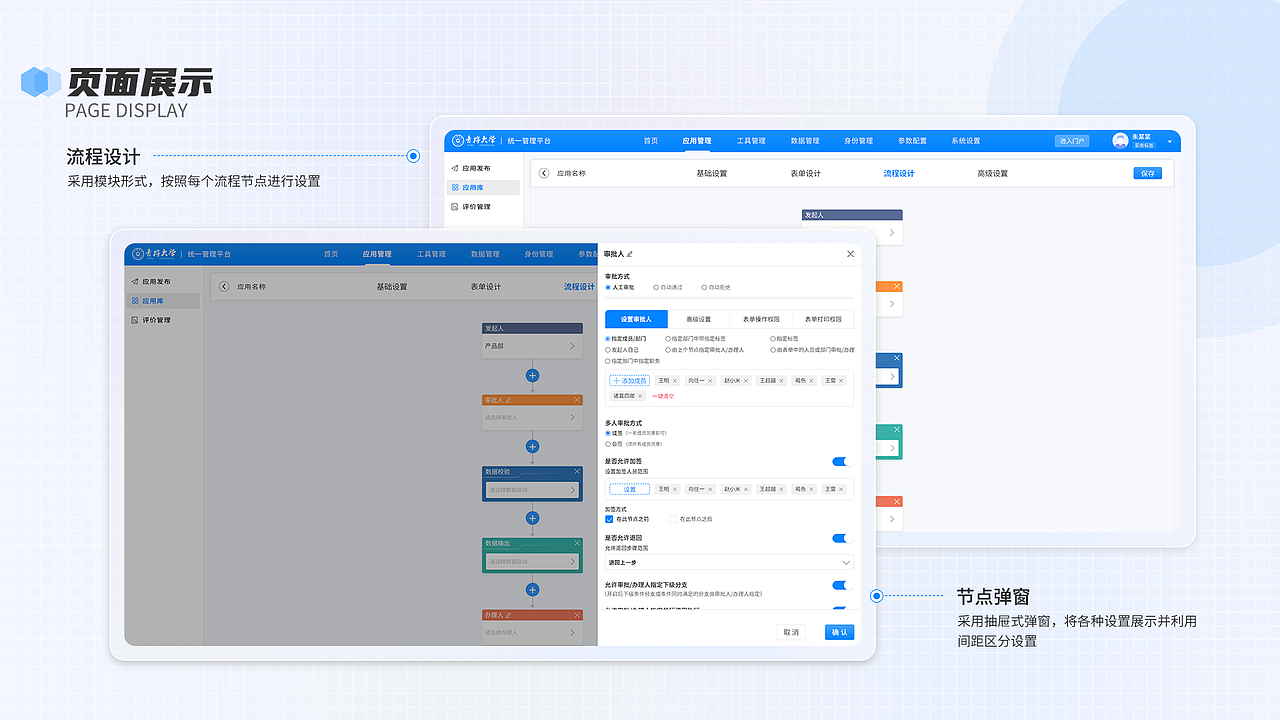Click 设置 button for 加签人员范围
The width and height of the screenshot is (1280, 720).
[629, 489]
